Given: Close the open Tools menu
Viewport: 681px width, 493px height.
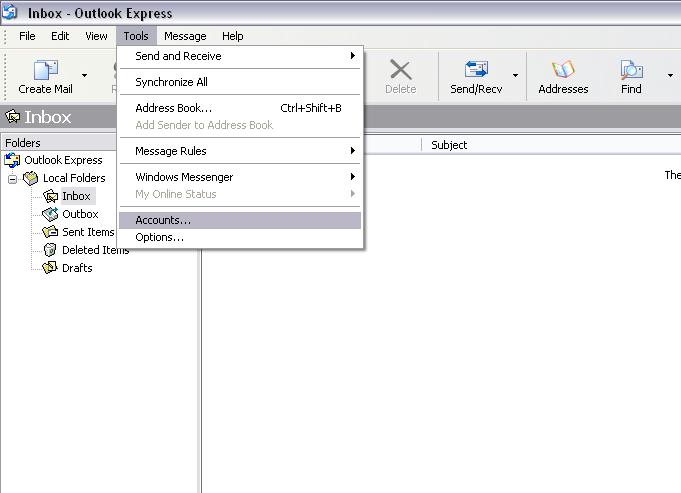Looking at the screenshot, I should (x=136, y=36).
